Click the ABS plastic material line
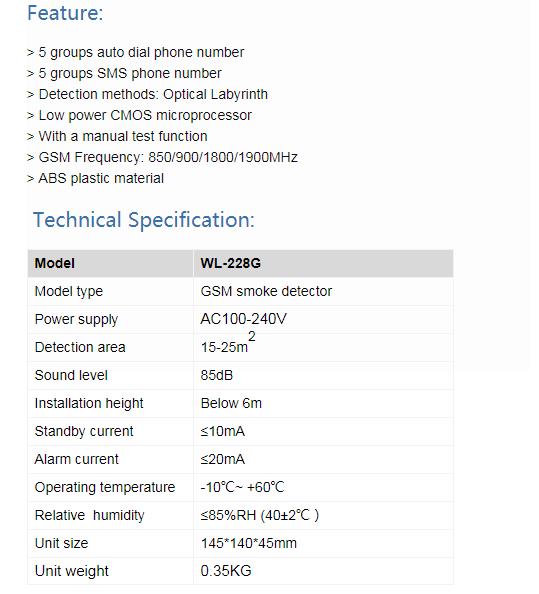 pyautogui.click(x=95, y=178)
